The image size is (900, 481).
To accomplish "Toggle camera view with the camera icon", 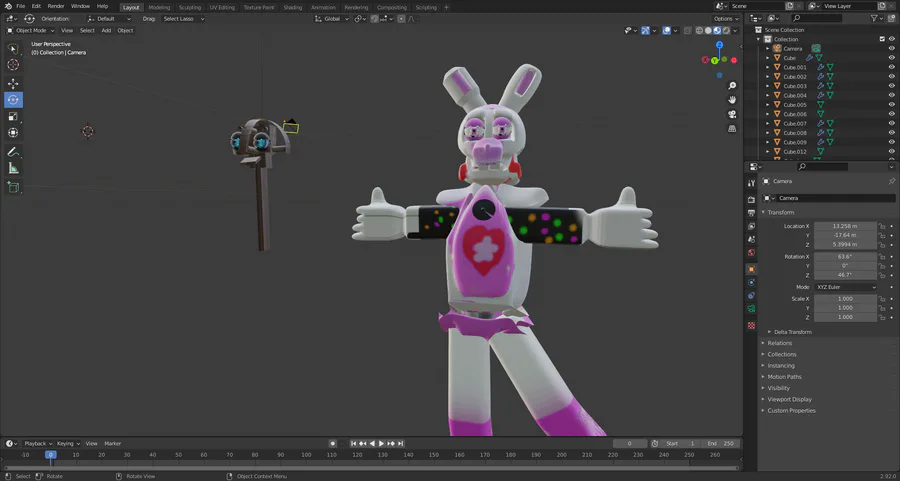I will (732, 114).
